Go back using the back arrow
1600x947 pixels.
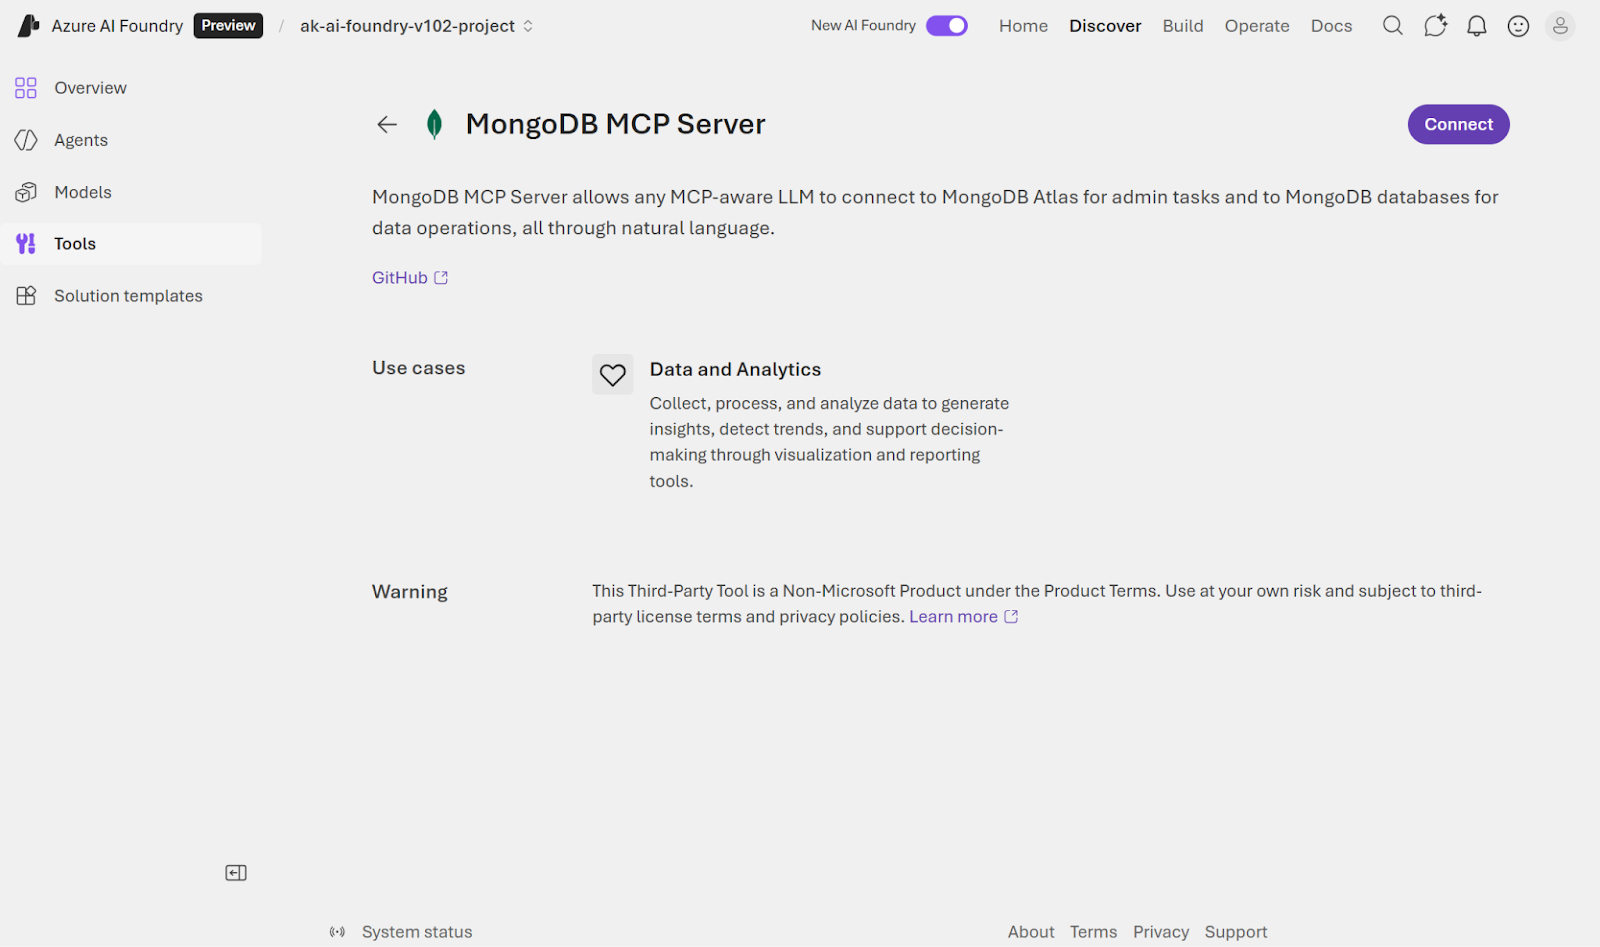(x=387, y=124)
